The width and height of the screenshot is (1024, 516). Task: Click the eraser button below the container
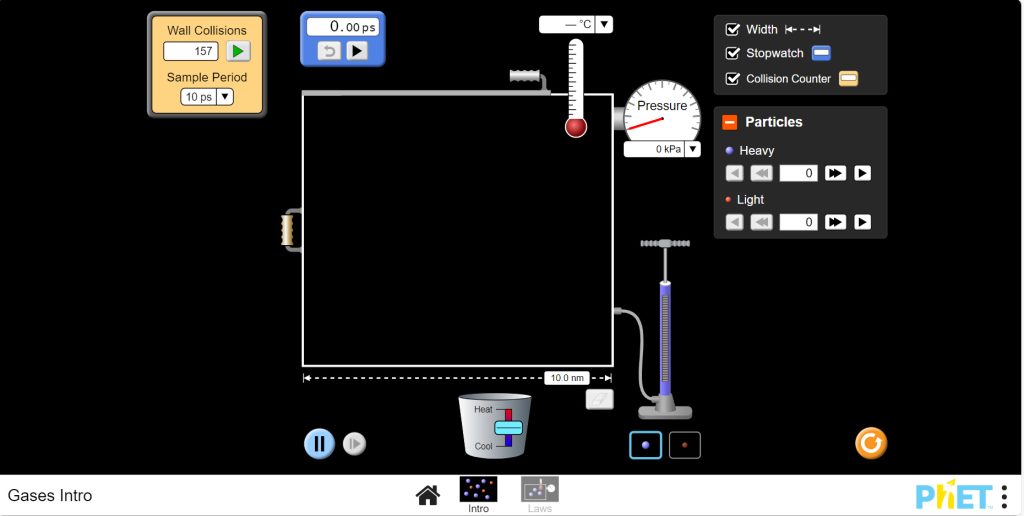[599, 399]
